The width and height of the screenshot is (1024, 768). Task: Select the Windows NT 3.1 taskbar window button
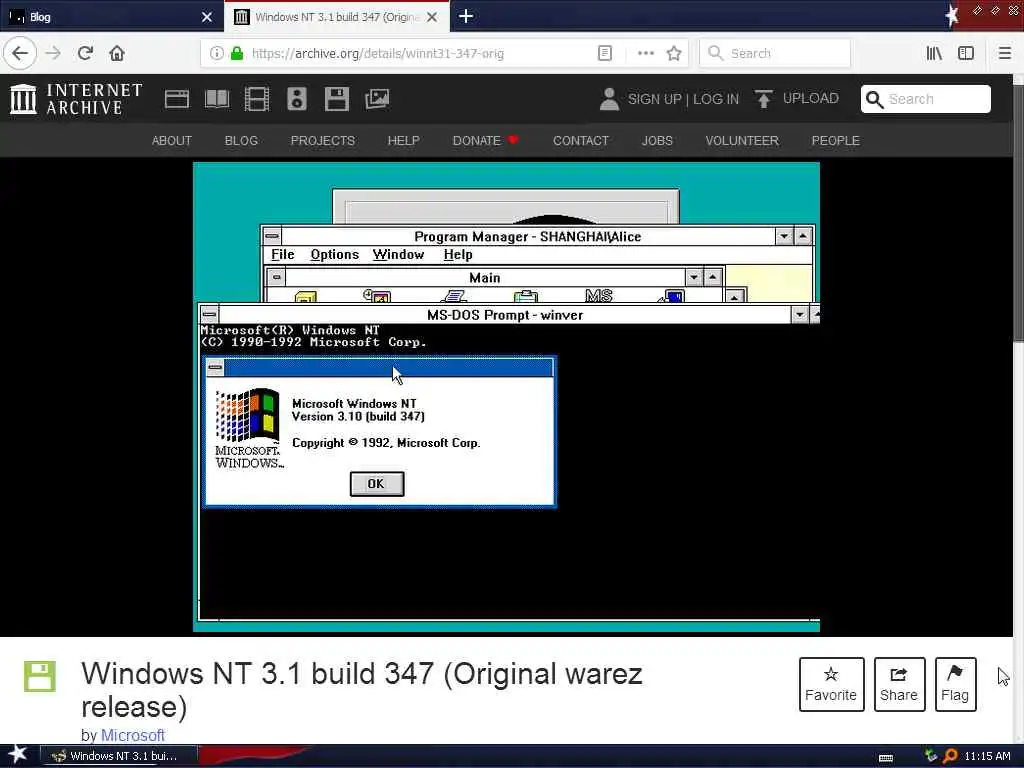[118, 756]
